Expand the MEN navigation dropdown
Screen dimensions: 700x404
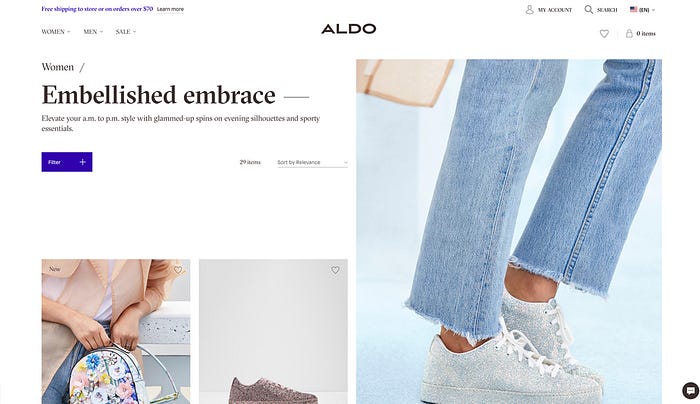(x=93, y=32)
